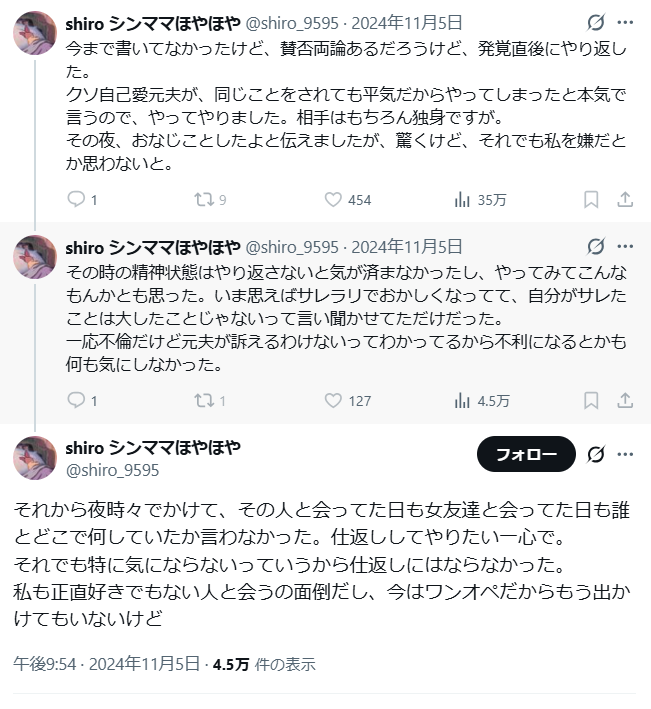View analytics of the 35万 views tweet
Viewport: 651px width, 709px height.
click(463, 199)
